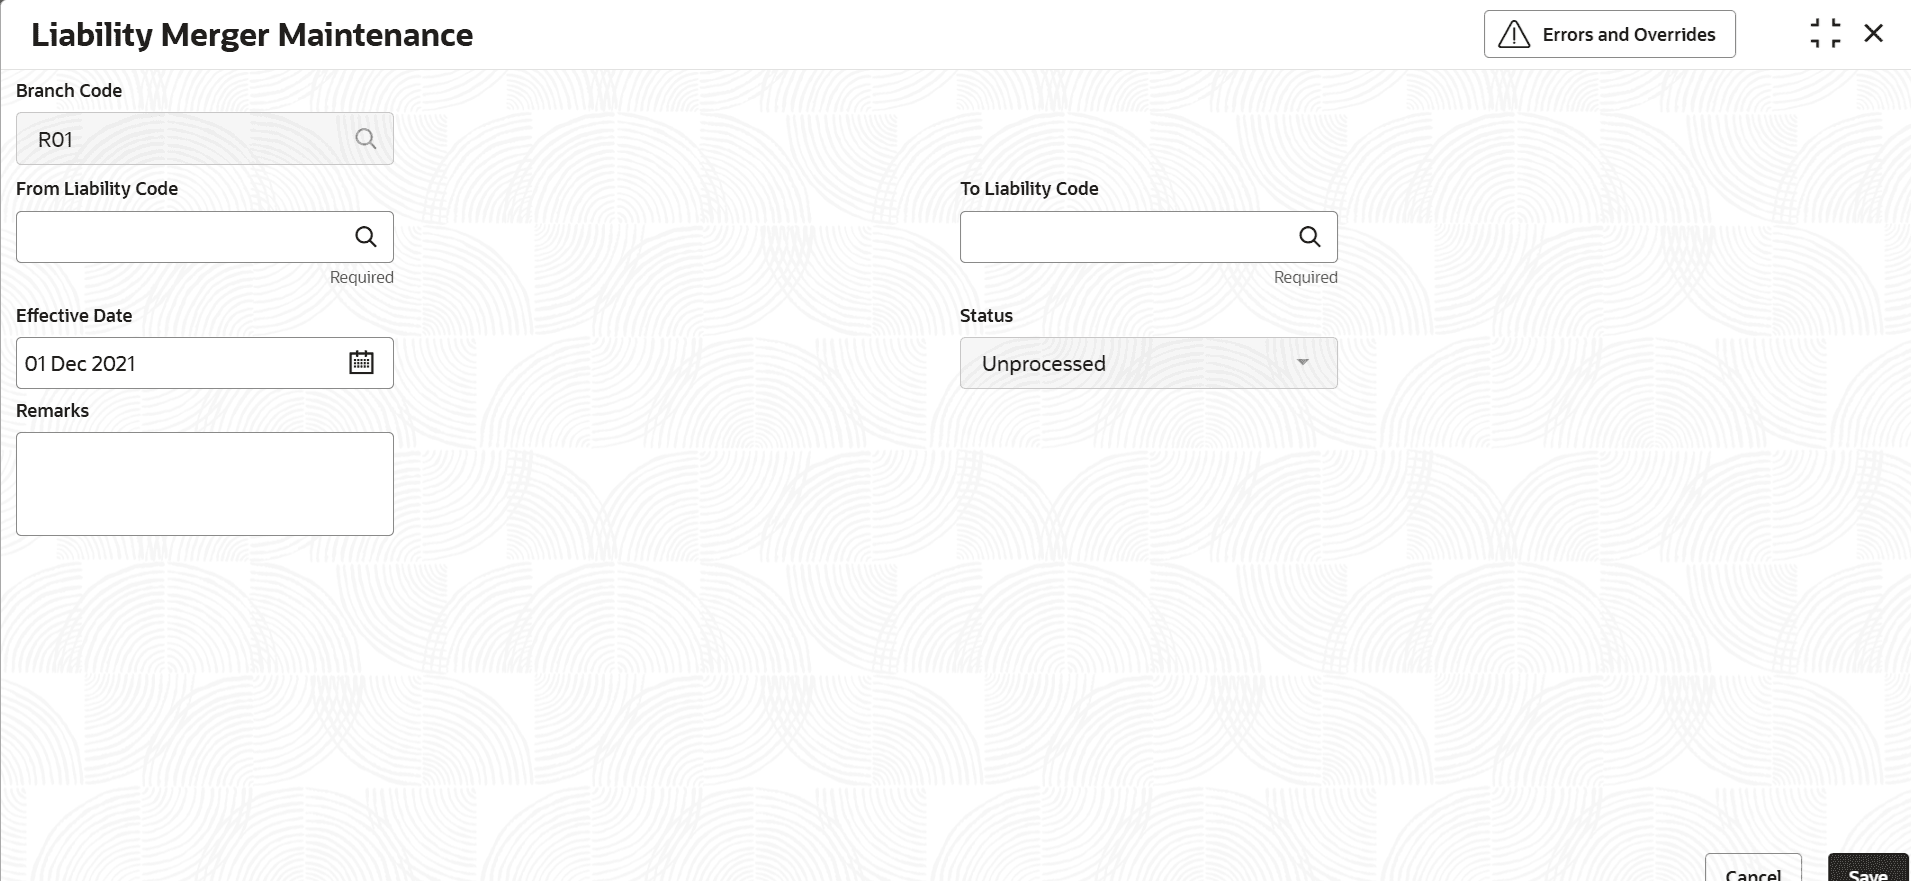The height and width of the screenshot is (881, 1911).
Task: Select the Unprocessed status combo box
Action: click(1130, 363)
